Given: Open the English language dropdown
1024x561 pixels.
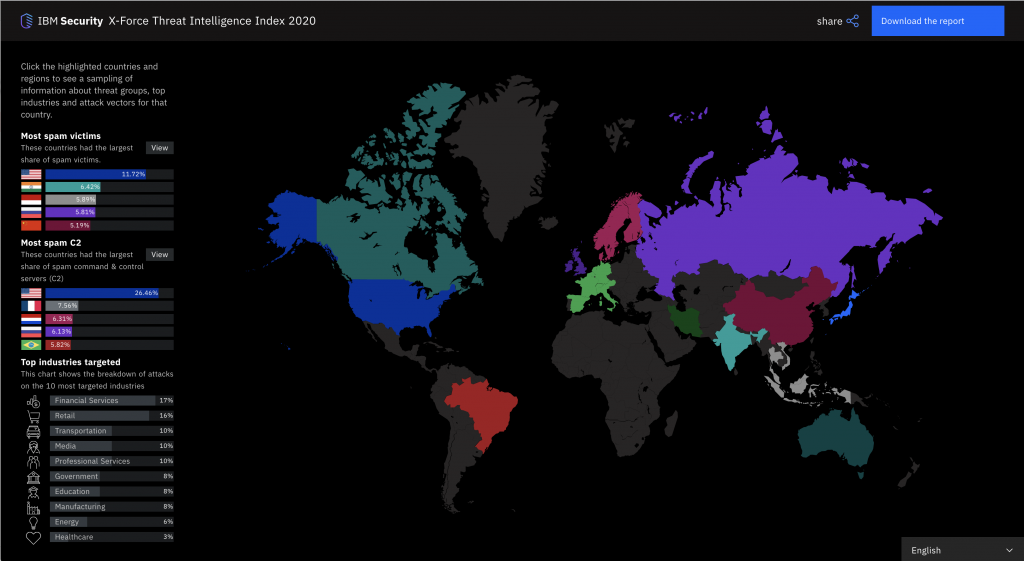Looking at the screenshot, I should click(x=962, y=550).
